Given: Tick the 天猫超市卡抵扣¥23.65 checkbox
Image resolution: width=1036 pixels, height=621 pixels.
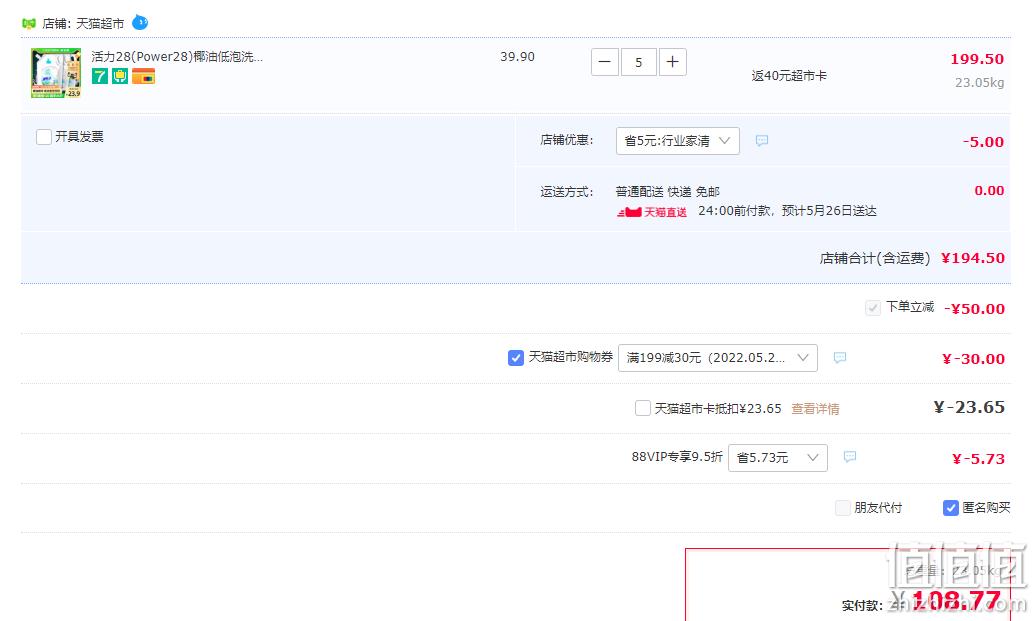Looking at the screenshot, I should pyautogui.click(x=642, y=408).
